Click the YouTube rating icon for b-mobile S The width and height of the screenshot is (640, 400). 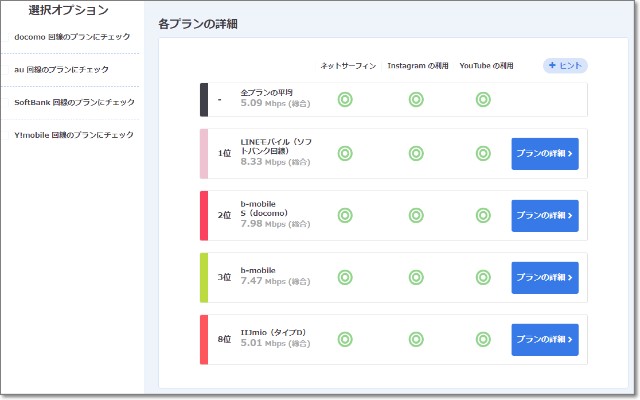[x=483, y=215]
